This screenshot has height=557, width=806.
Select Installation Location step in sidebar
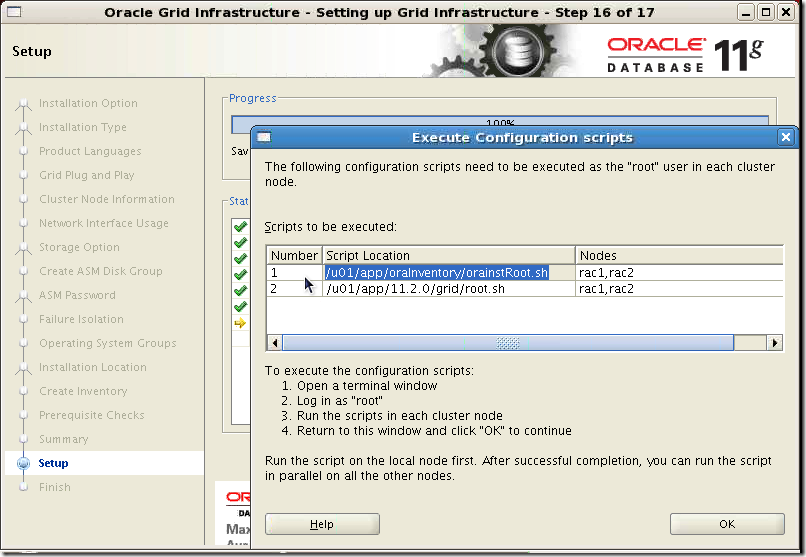pos(93,367)
